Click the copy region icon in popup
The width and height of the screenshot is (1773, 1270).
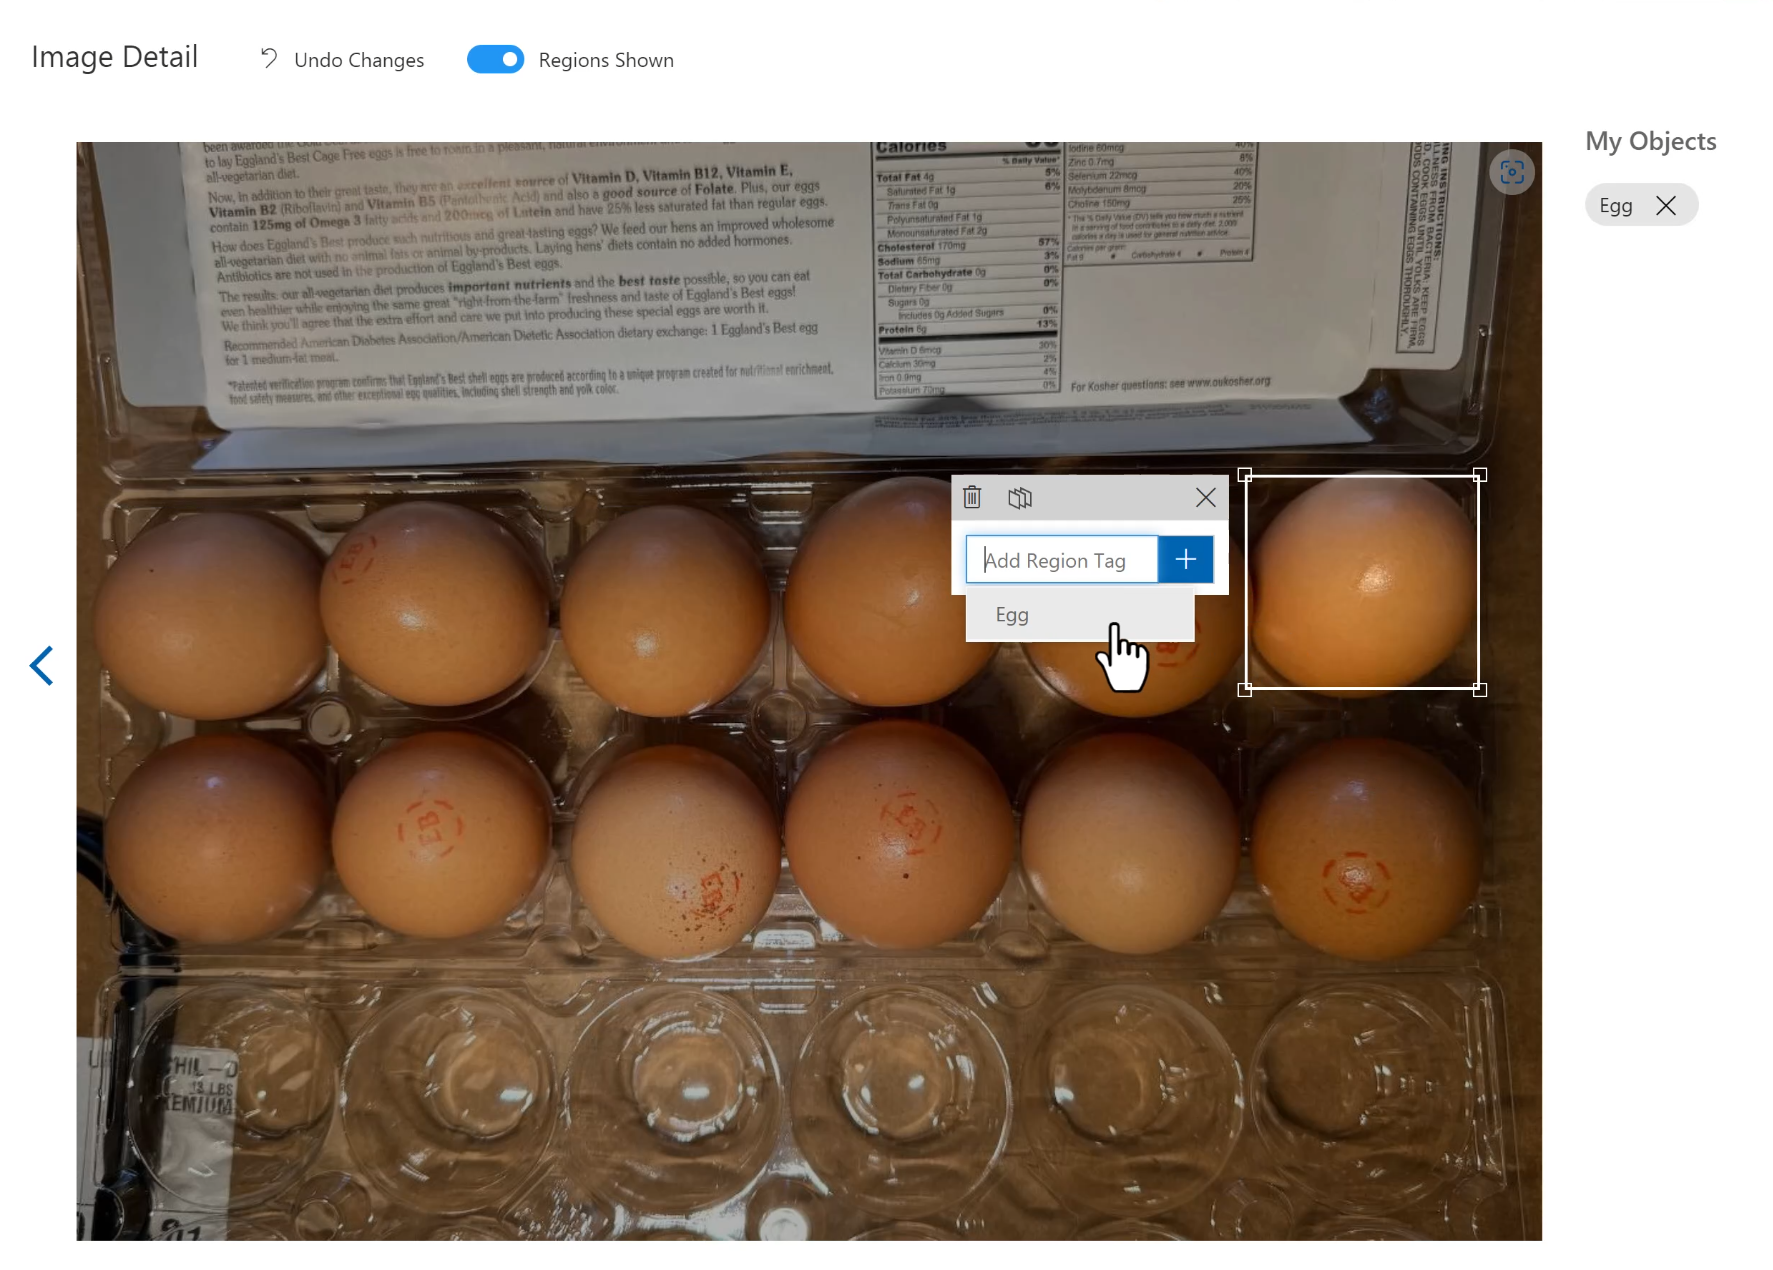[1020, 497]
